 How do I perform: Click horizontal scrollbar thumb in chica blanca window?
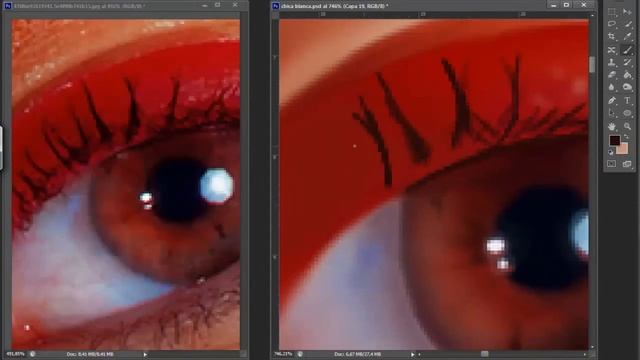tap(484, 354)
